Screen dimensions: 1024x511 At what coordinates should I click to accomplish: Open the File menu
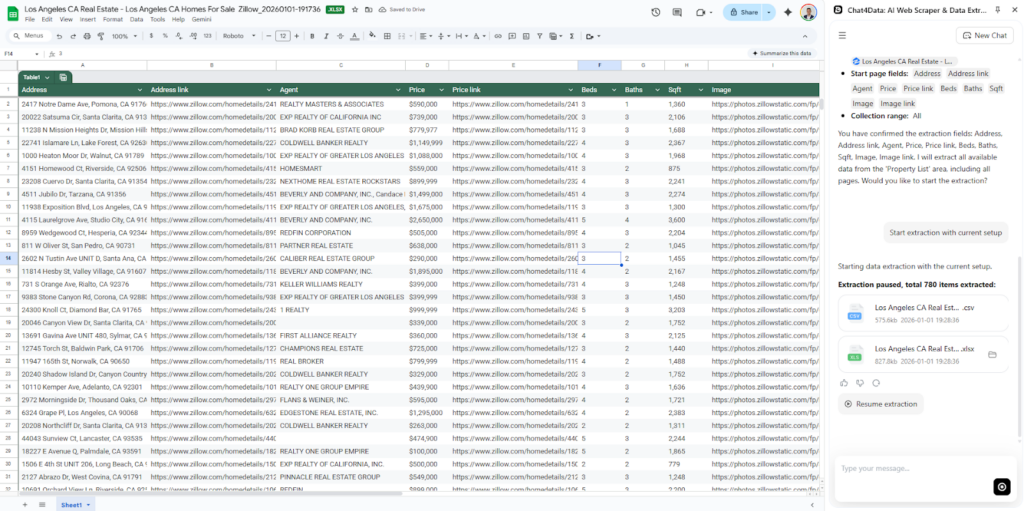[x=30, y=20]
